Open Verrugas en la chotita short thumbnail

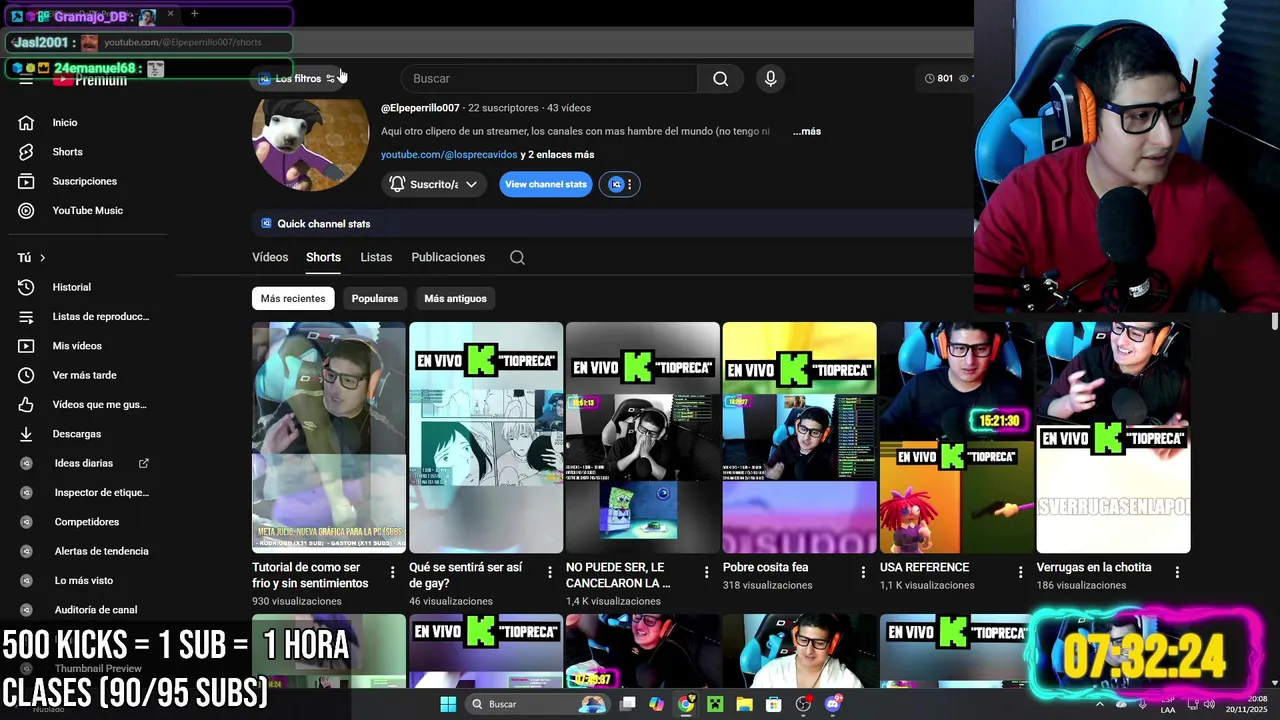(1113, 437)
